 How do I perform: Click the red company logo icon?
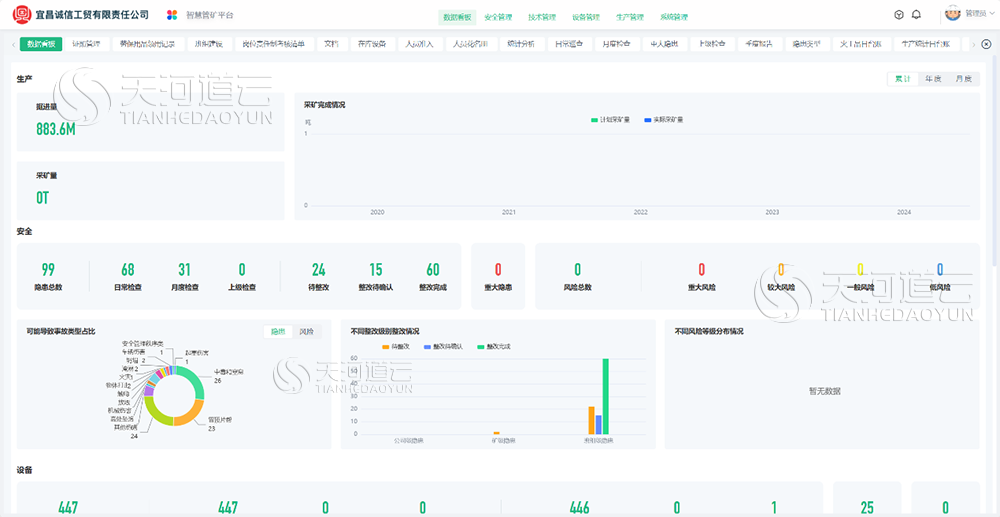pos(22,13)
